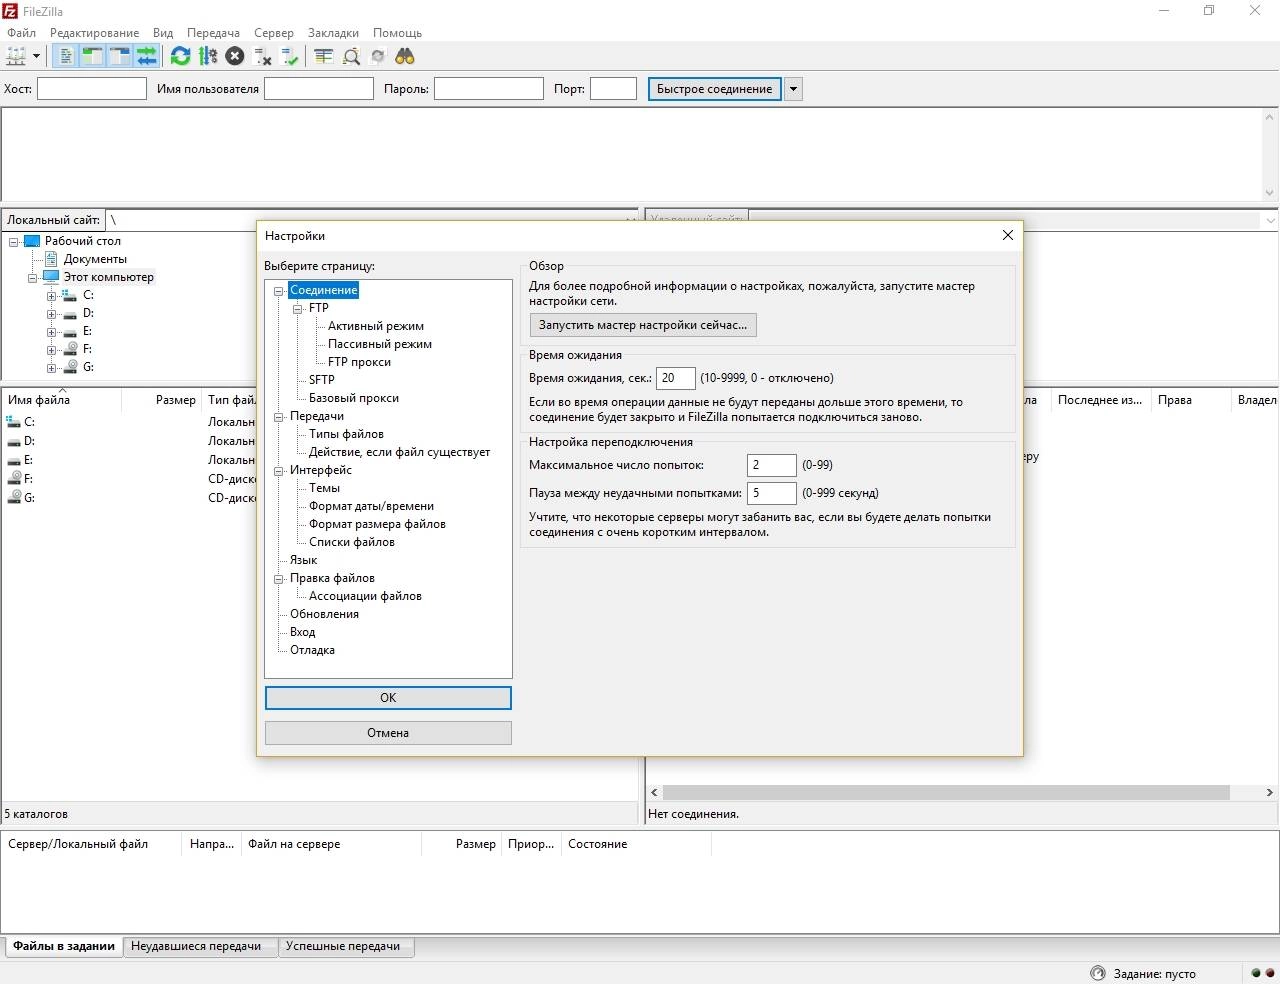Click the Время ожидания seconds field
This screenshot has width=1280, height=984.
pyautogui.click(x=676, y=378)
